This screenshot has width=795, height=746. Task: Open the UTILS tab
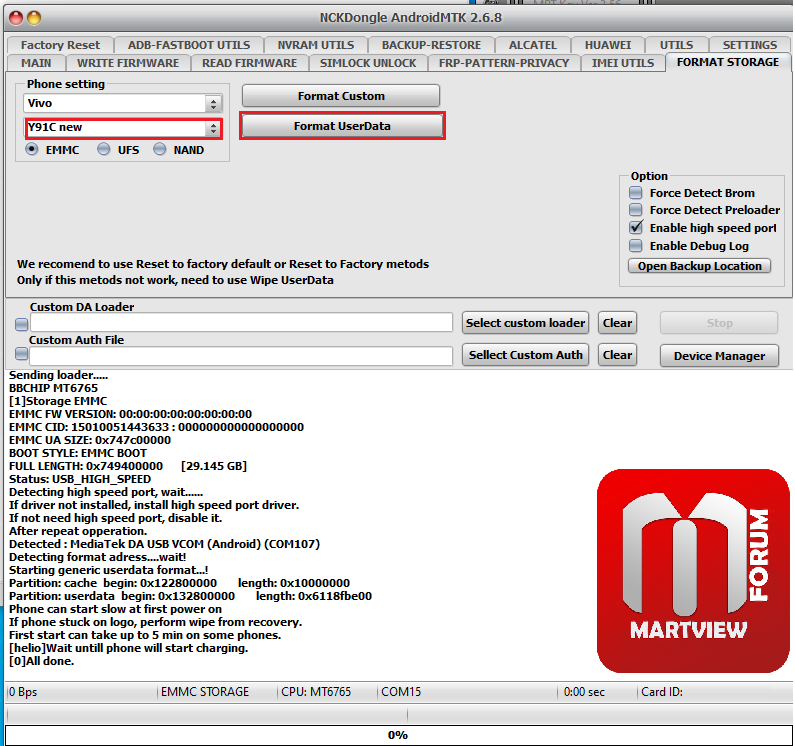pos(676,45)
